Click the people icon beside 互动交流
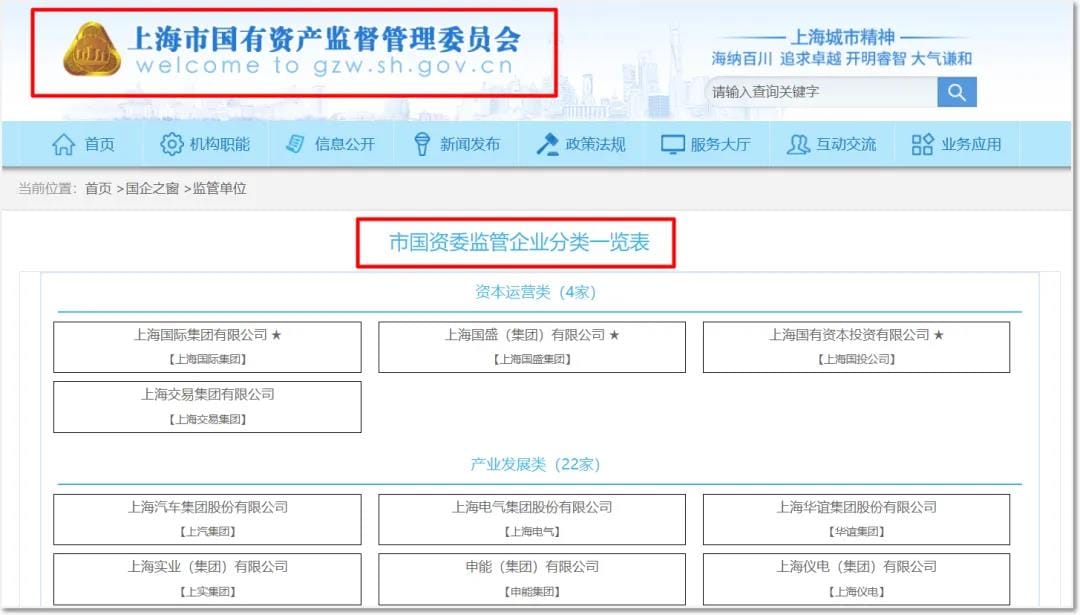Viewport: 1080px width, 615px height. (798, 145)
